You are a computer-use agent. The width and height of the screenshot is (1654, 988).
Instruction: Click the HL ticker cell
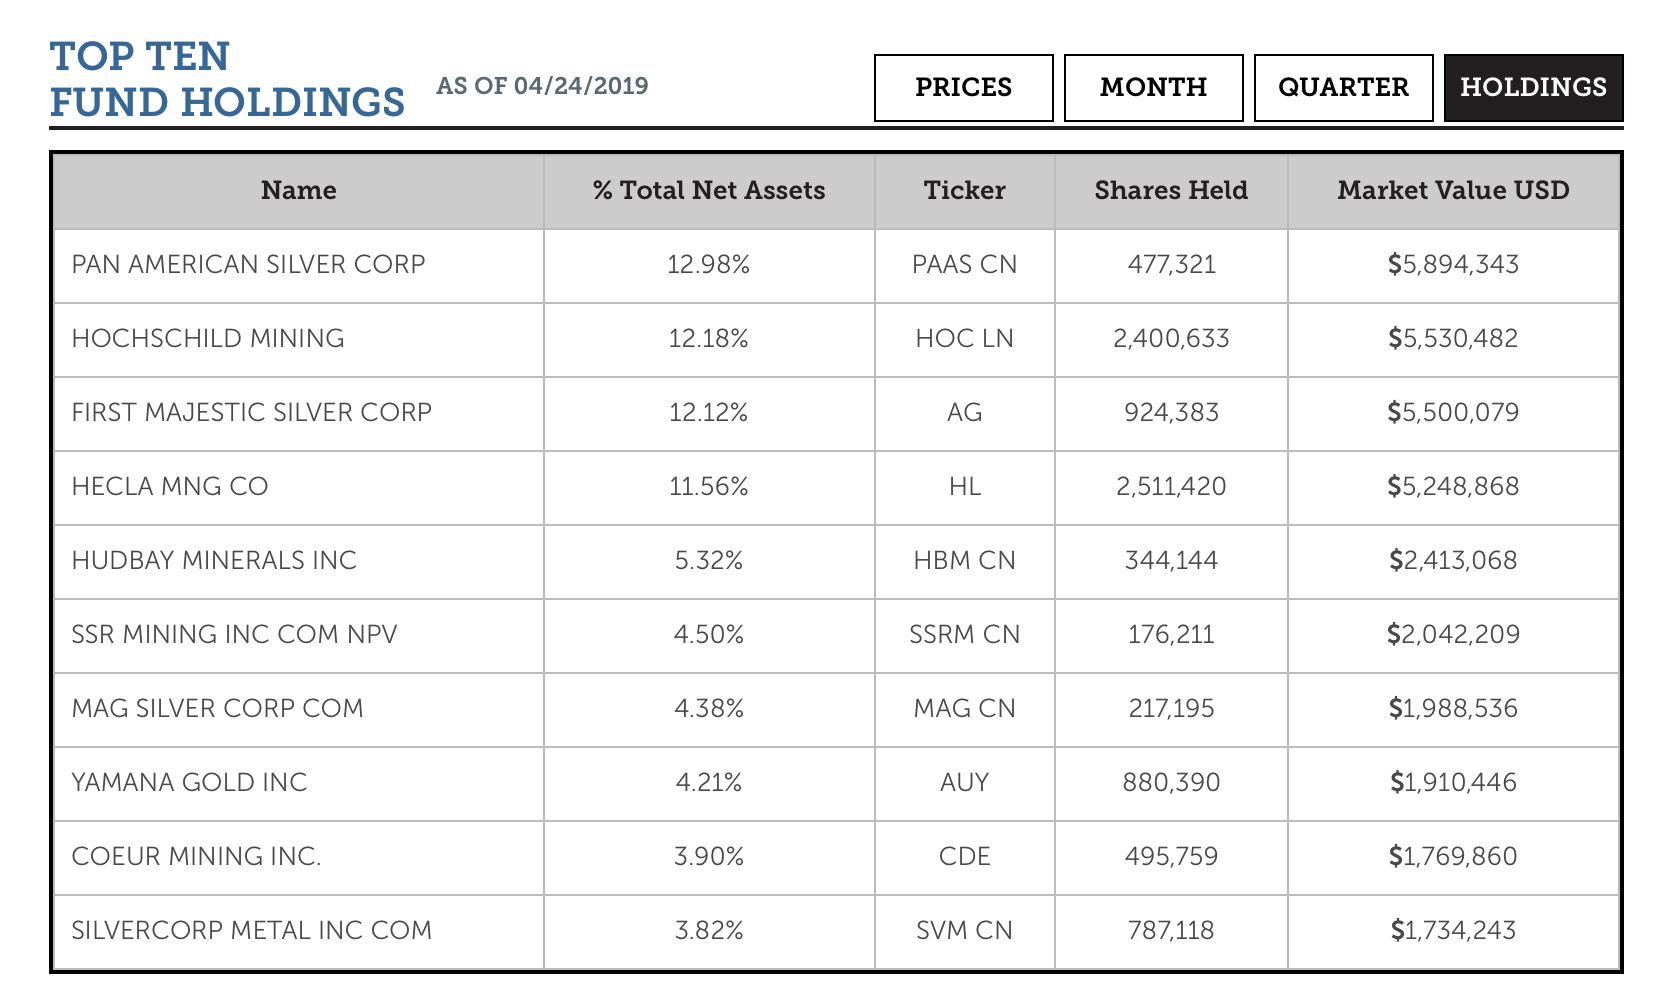[x=964, y=486]
